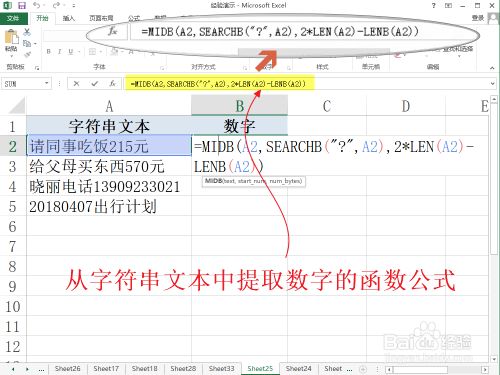Switch to the 公式 Formulas tab
The height and width of the screenshot is (375, 500).
pyautogui.click(x=134, y=19)
